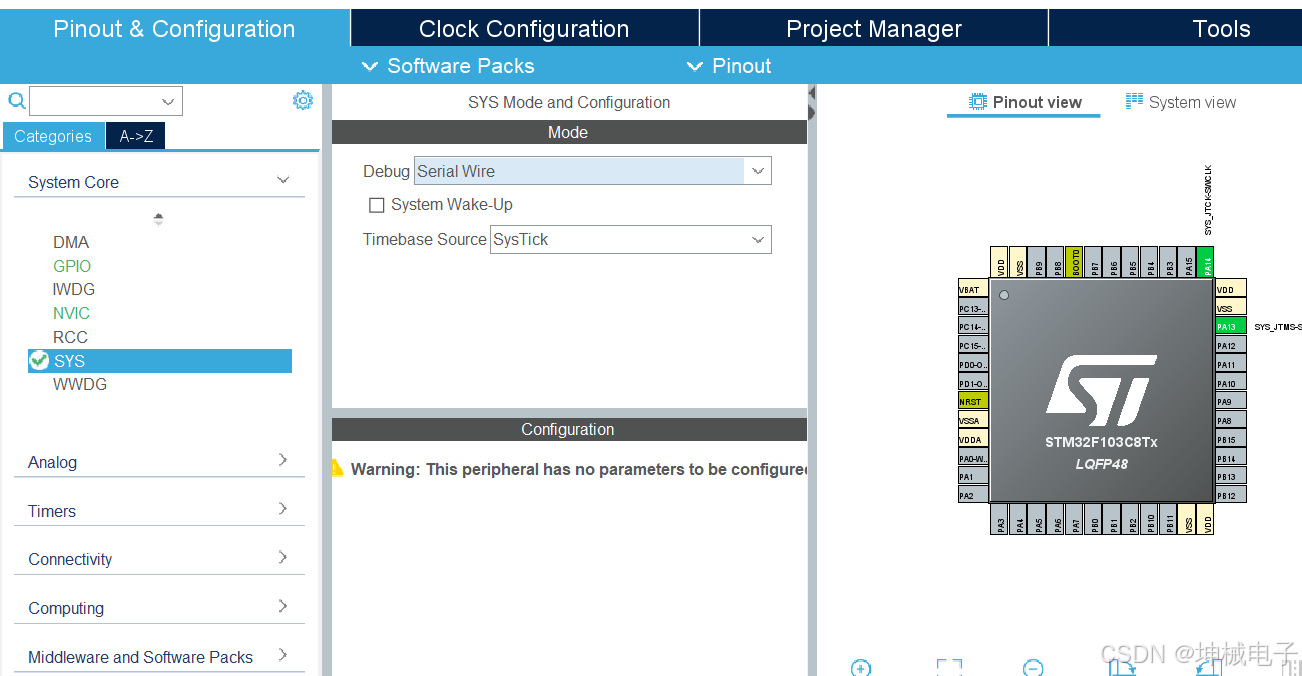Click the VSSA pin on chip

click(x=973, y=421)
